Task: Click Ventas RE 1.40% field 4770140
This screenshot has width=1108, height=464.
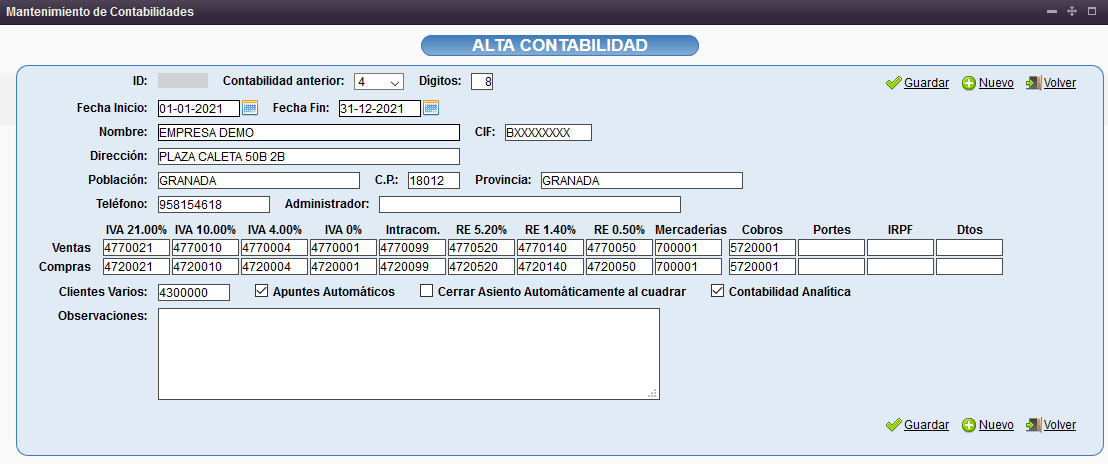Action: coord(551,248)
